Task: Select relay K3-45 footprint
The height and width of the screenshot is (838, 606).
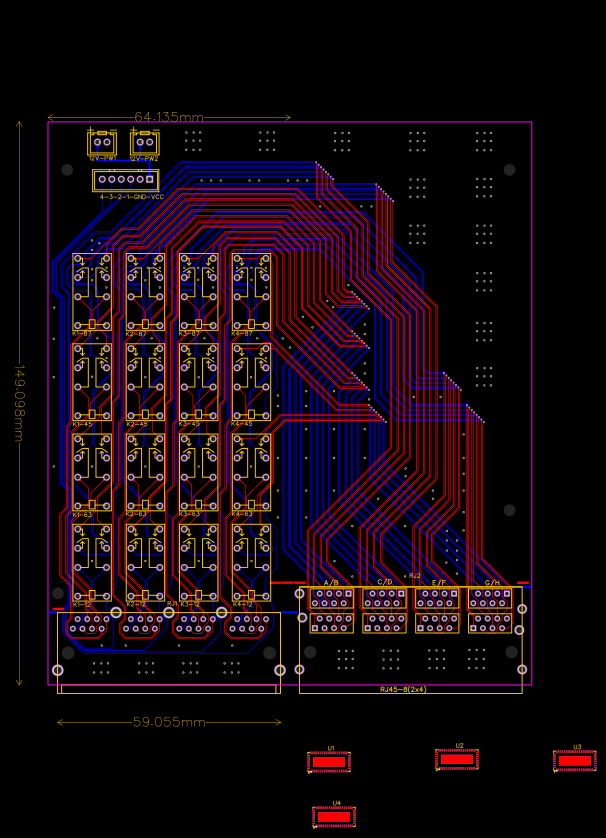Action: point(198,382)
